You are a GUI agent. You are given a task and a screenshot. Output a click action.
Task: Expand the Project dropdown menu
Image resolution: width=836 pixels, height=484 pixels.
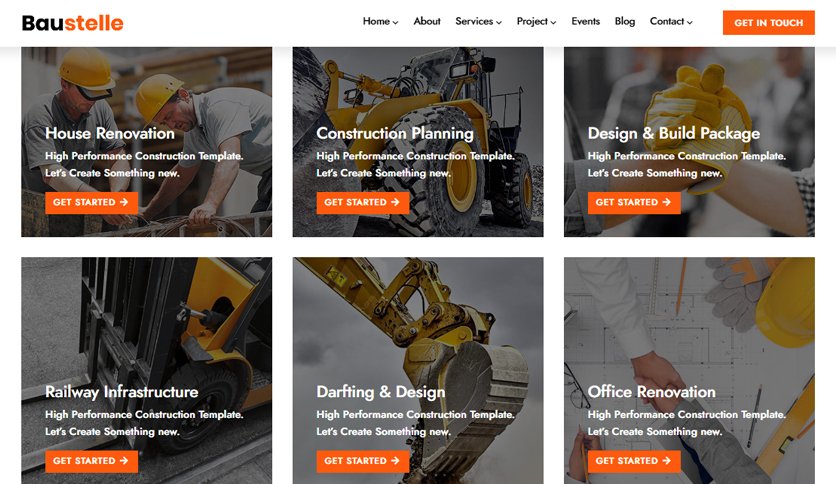536,21
